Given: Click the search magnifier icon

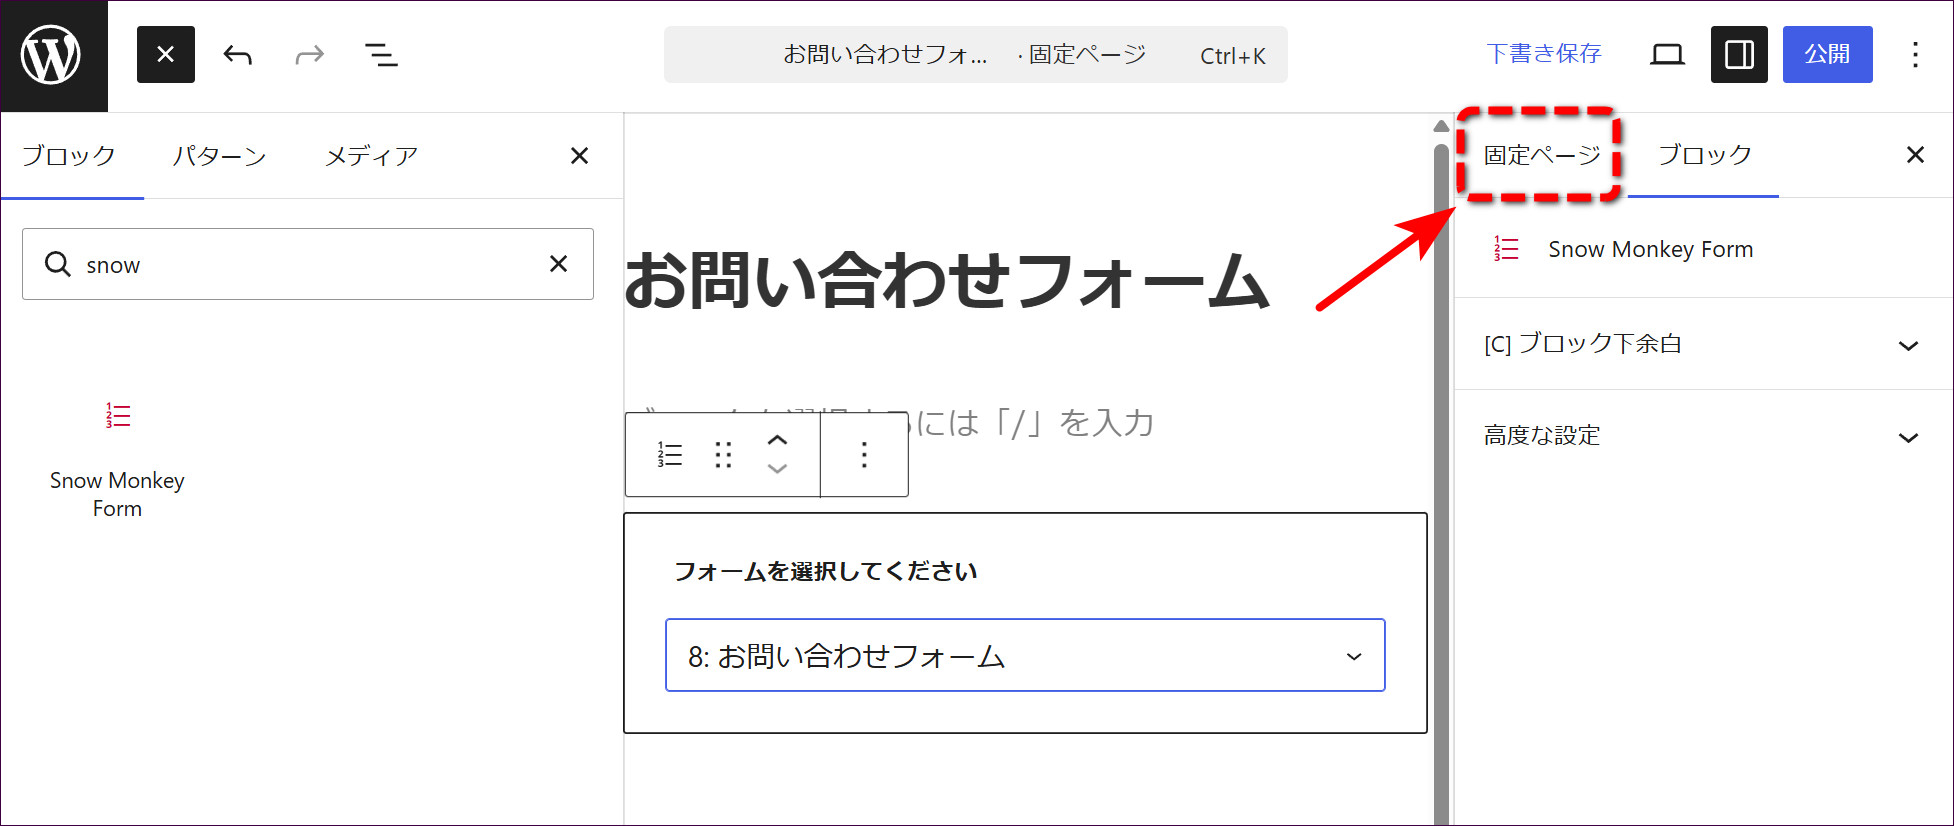Looking at the screenshot, I should click(x=58, y=264).
